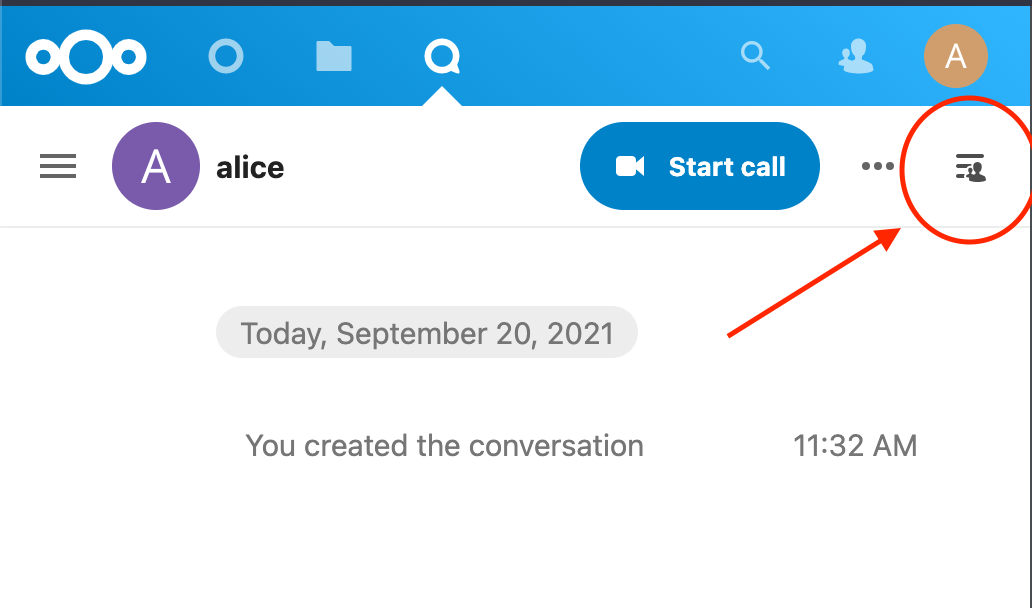Open the active Talk tab in the app bar

click(x=442, y=57)
